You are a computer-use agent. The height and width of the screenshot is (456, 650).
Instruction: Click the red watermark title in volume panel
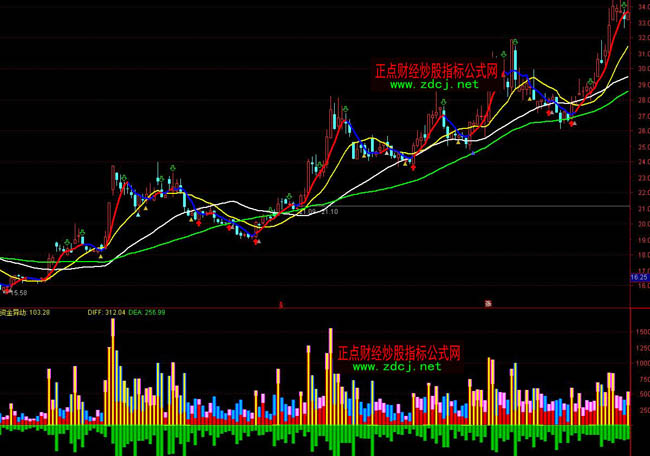click(398, 353)
